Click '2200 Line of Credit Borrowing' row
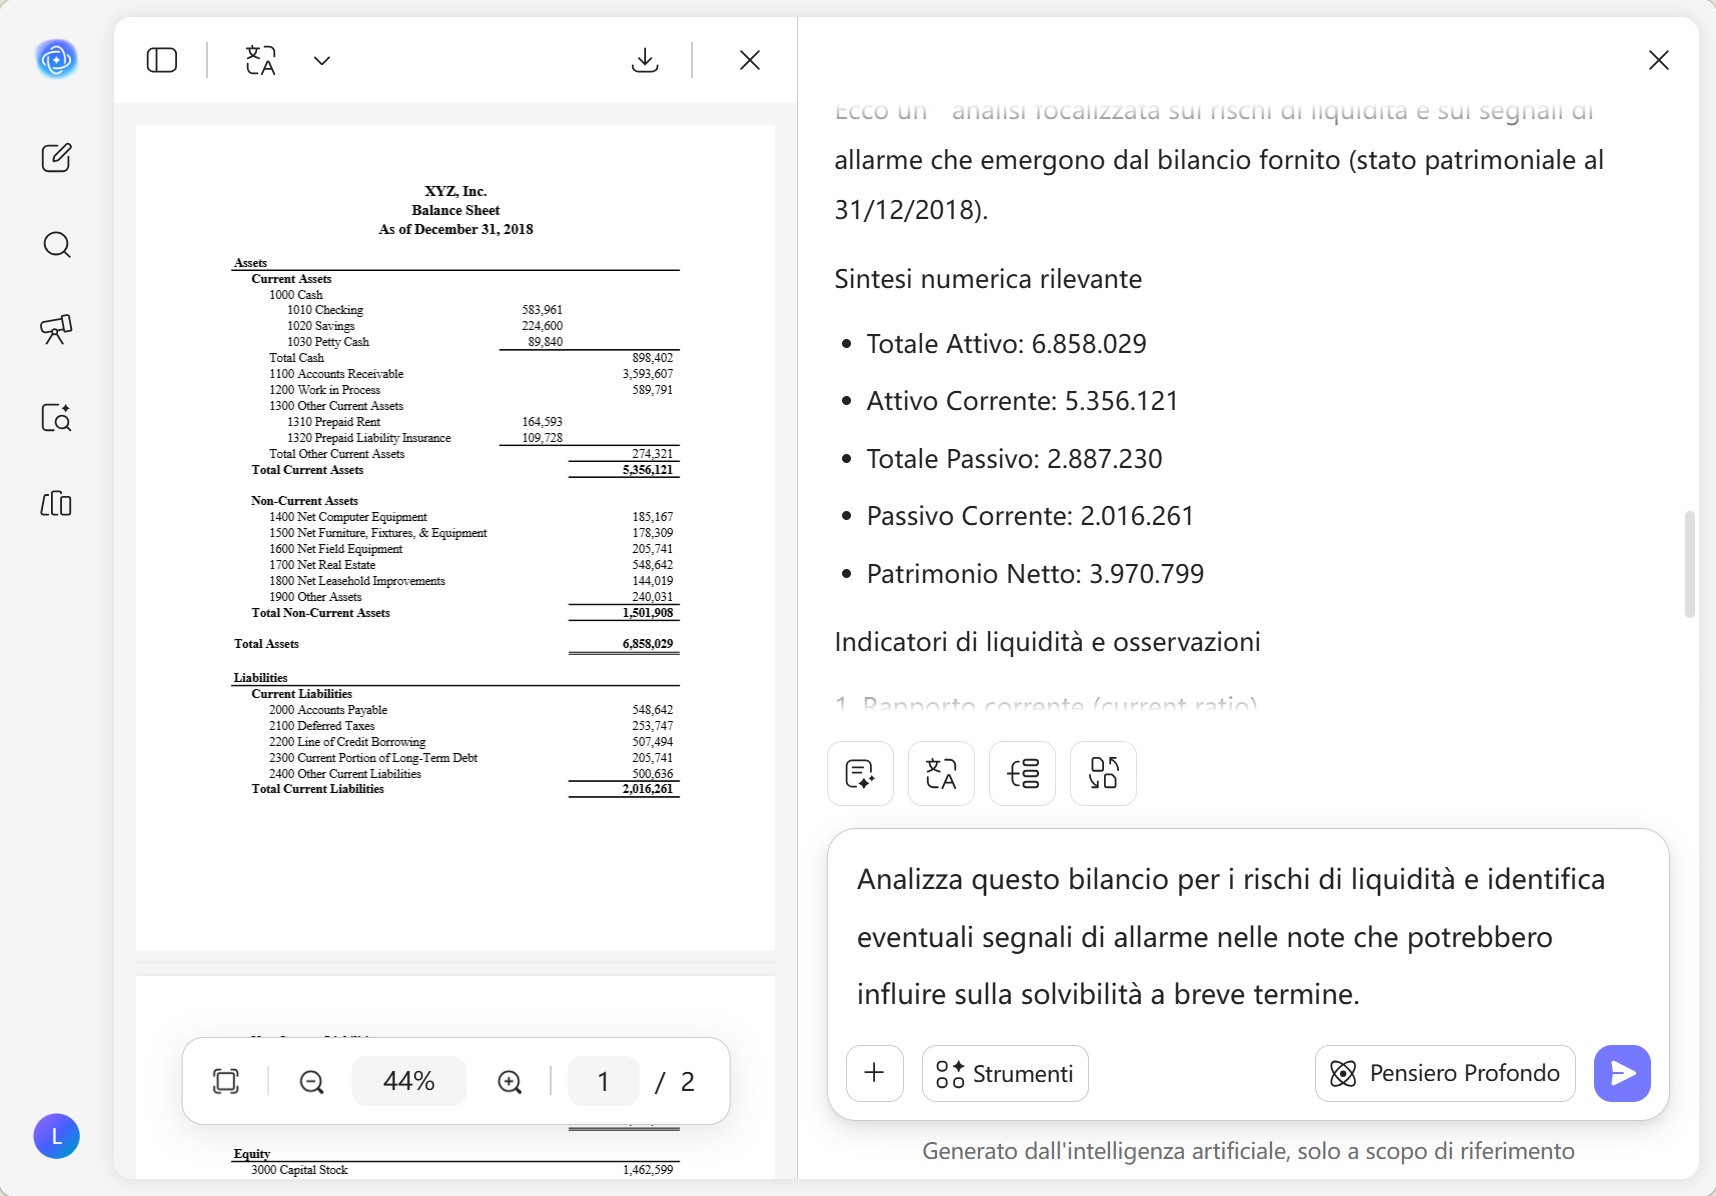This screenshot has width=1716, height=1196. click(x=471, y=742)
